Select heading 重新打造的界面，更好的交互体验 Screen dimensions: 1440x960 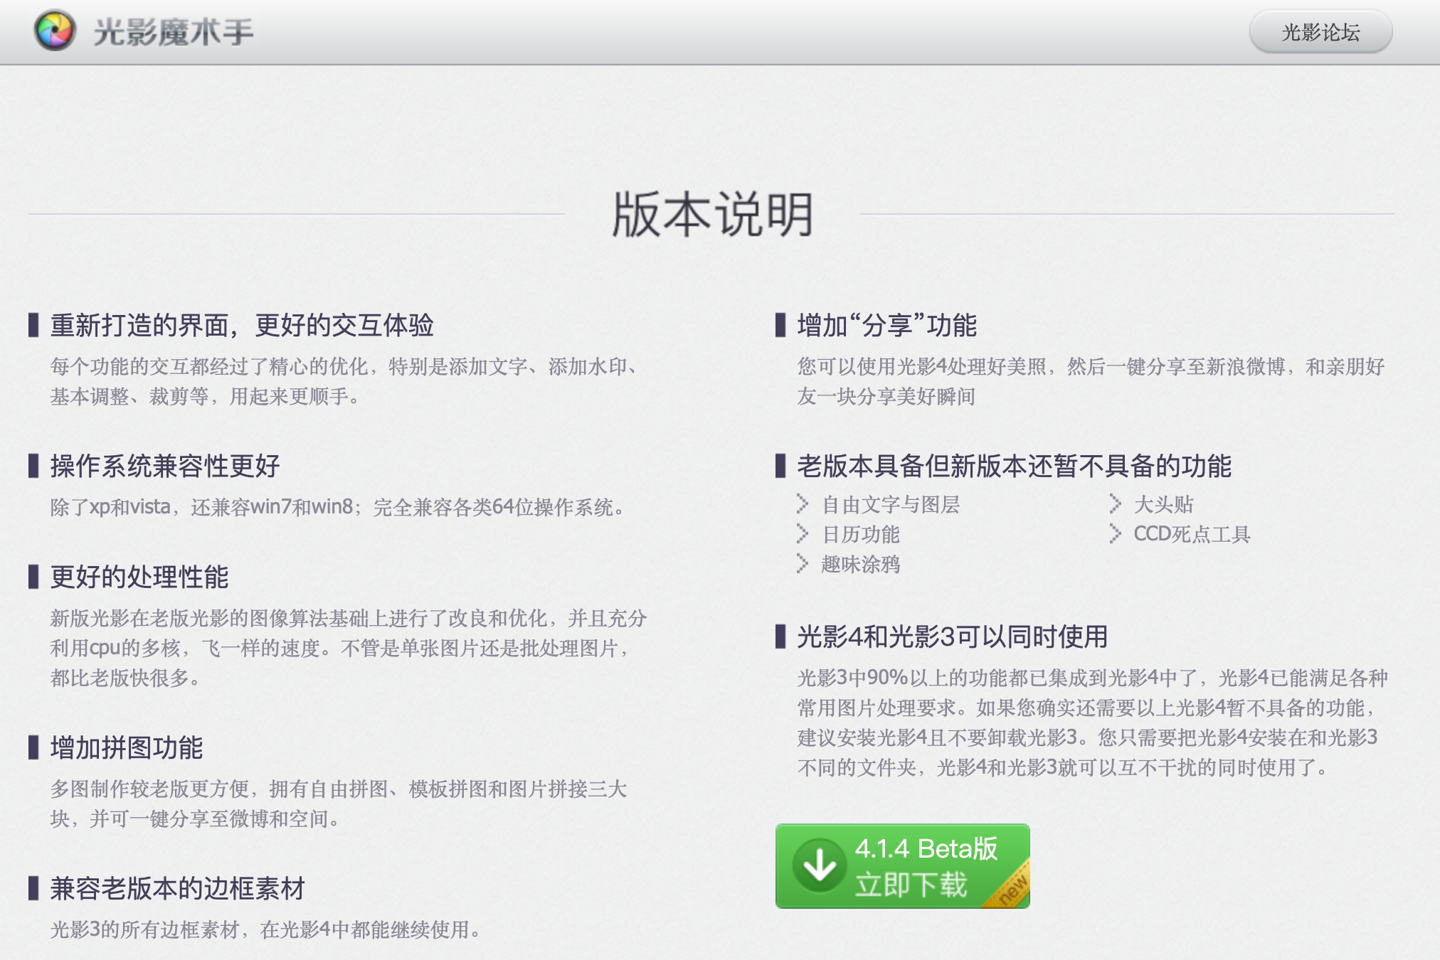tap(242, 325)
